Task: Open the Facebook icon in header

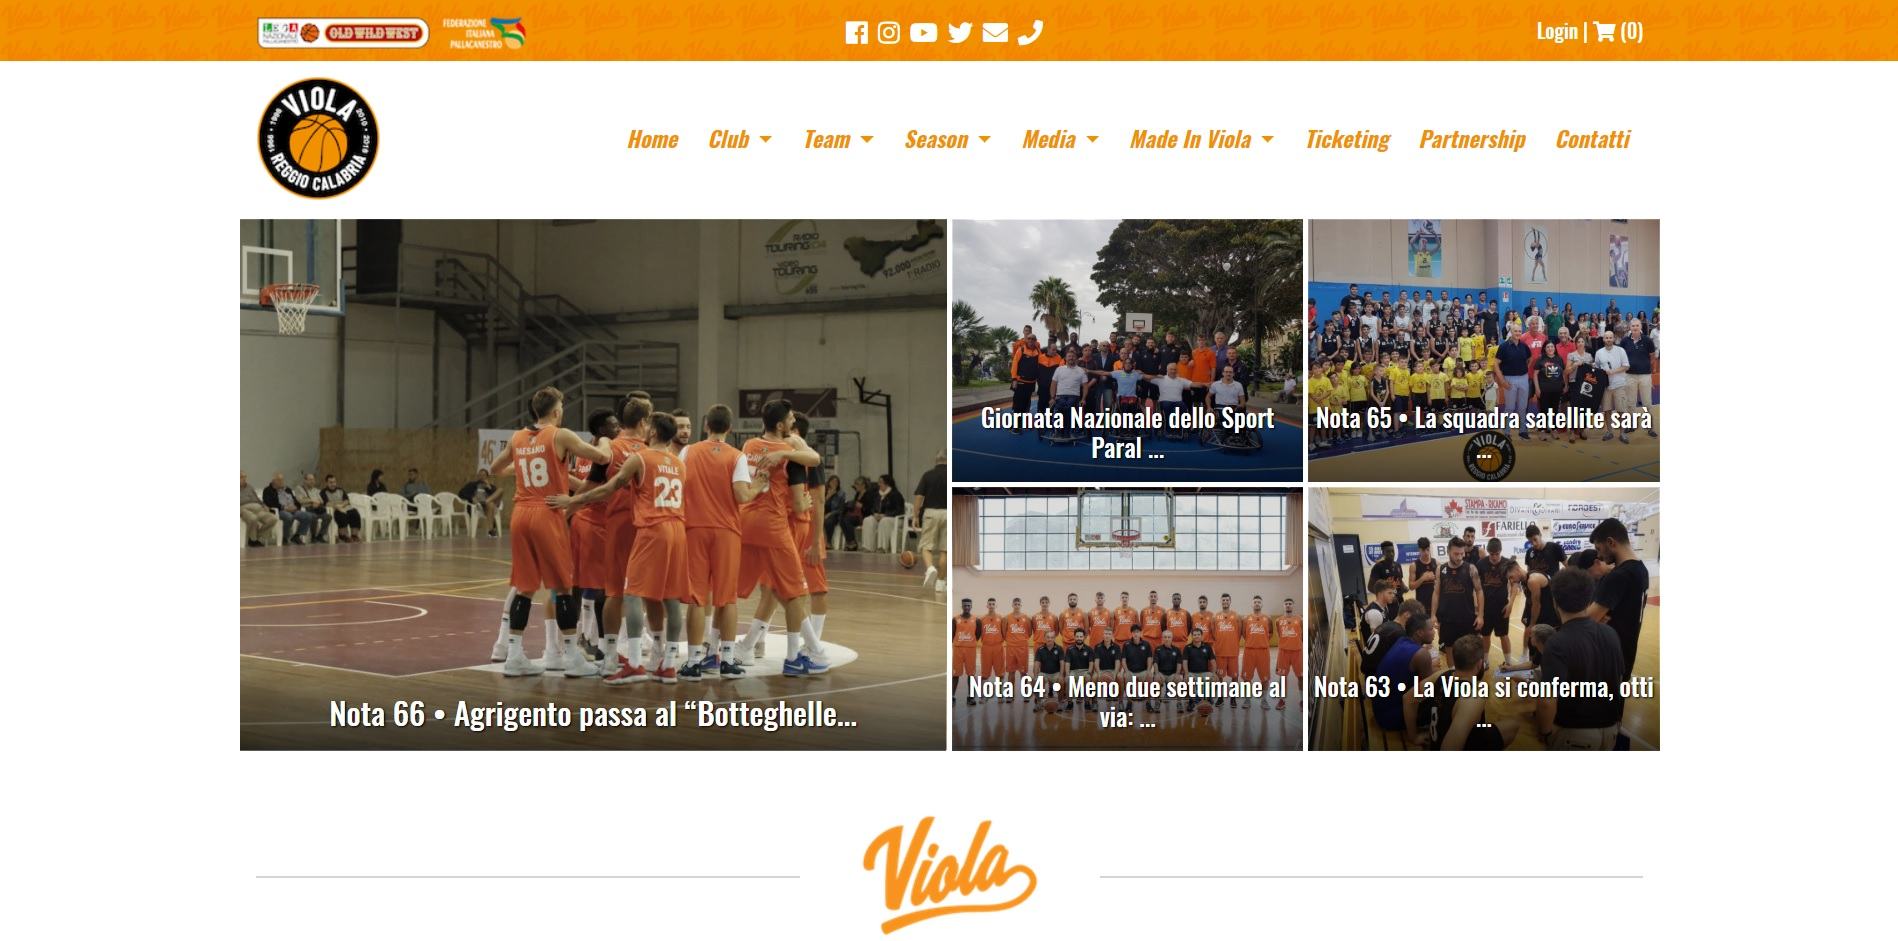Action: pyautogui.click(x=856, y=33)
